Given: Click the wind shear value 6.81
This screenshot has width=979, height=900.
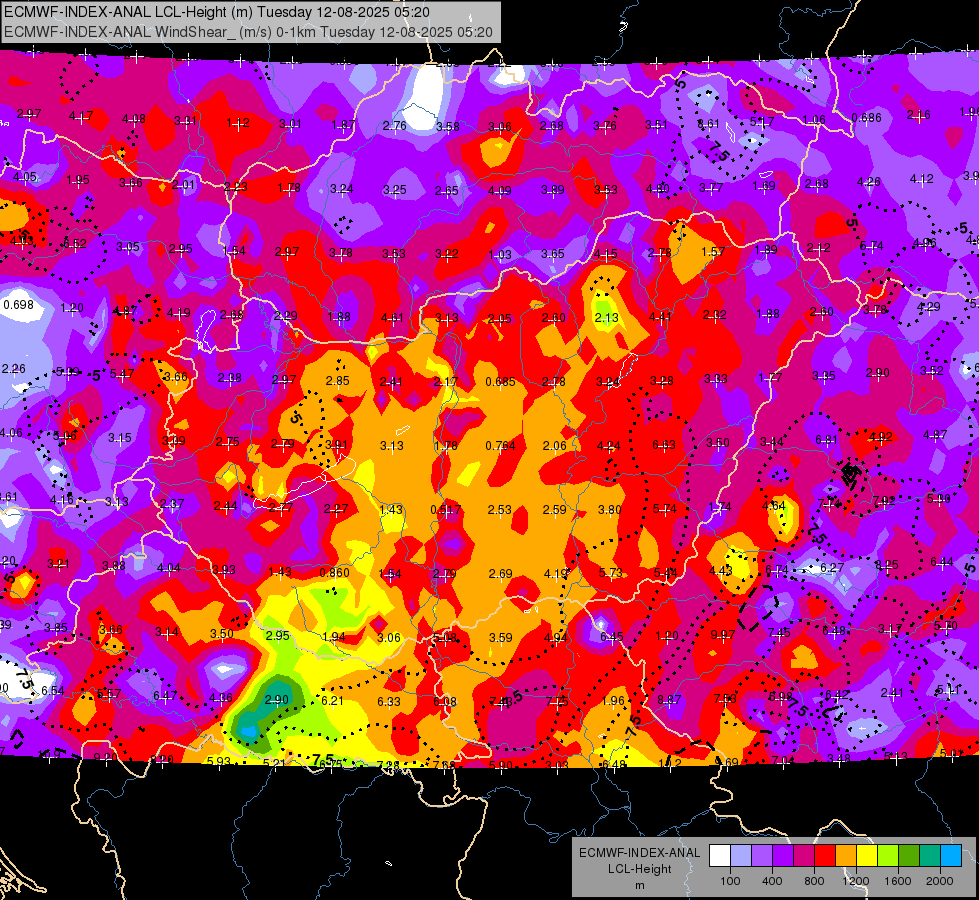Looking at the screenshot, I should 826,440.
